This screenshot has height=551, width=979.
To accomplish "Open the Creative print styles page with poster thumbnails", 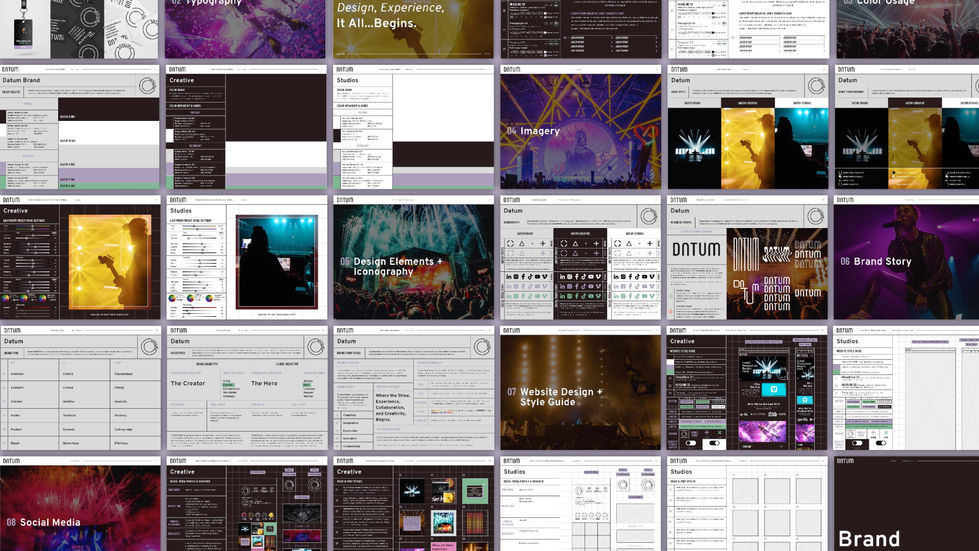I will pyautogui.click(x=413, y=504).
